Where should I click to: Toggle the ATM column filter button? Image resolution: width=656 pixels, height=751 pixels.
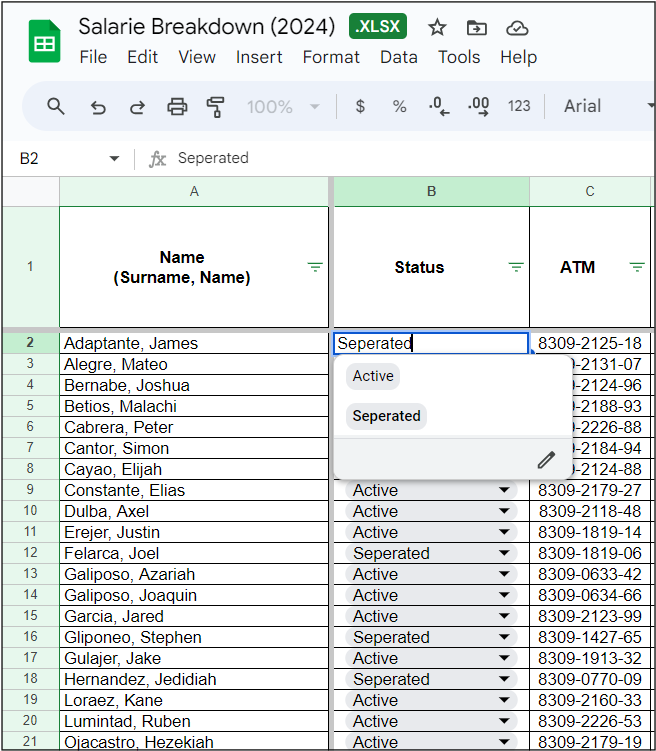[x=637, y=267]
